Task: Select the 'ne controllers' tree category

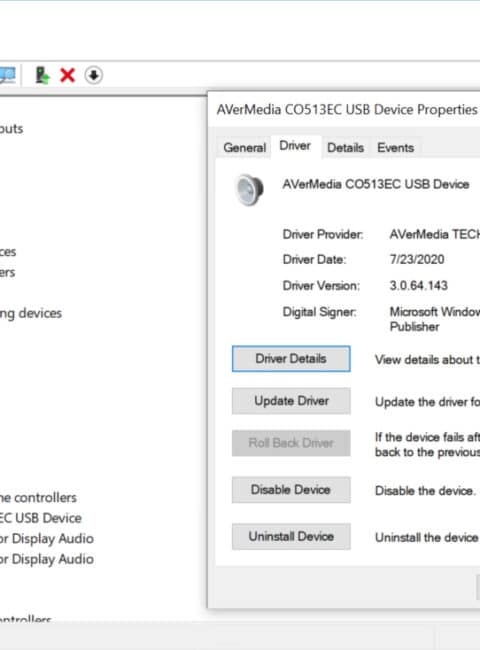Action: pyautogui.click(x=38, y=497)
